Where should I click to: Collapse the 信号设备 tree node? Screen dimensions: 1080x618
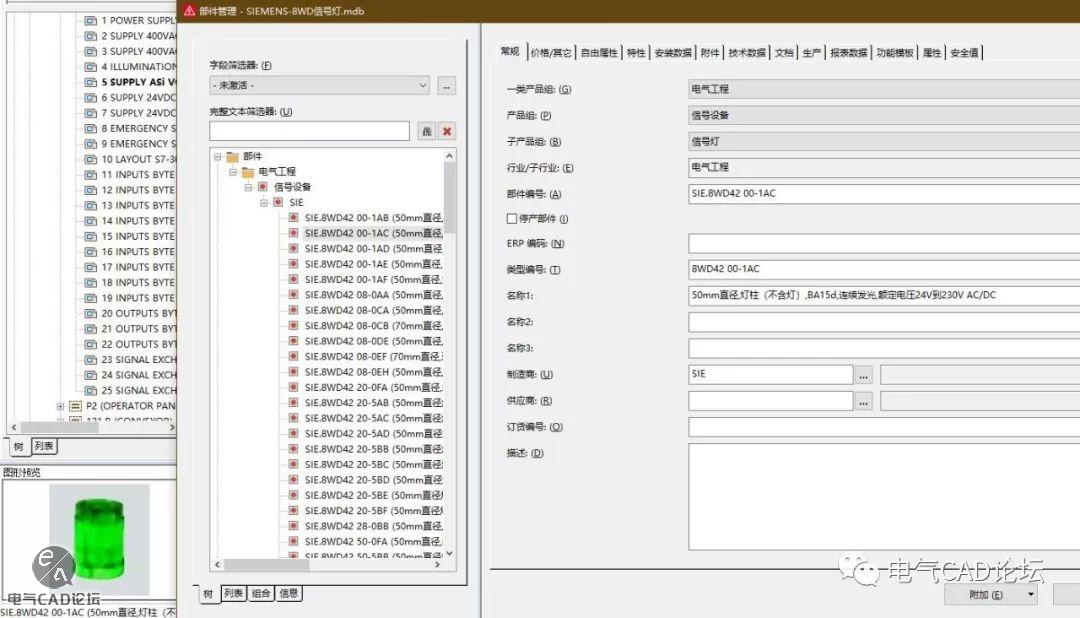(248, 187)
